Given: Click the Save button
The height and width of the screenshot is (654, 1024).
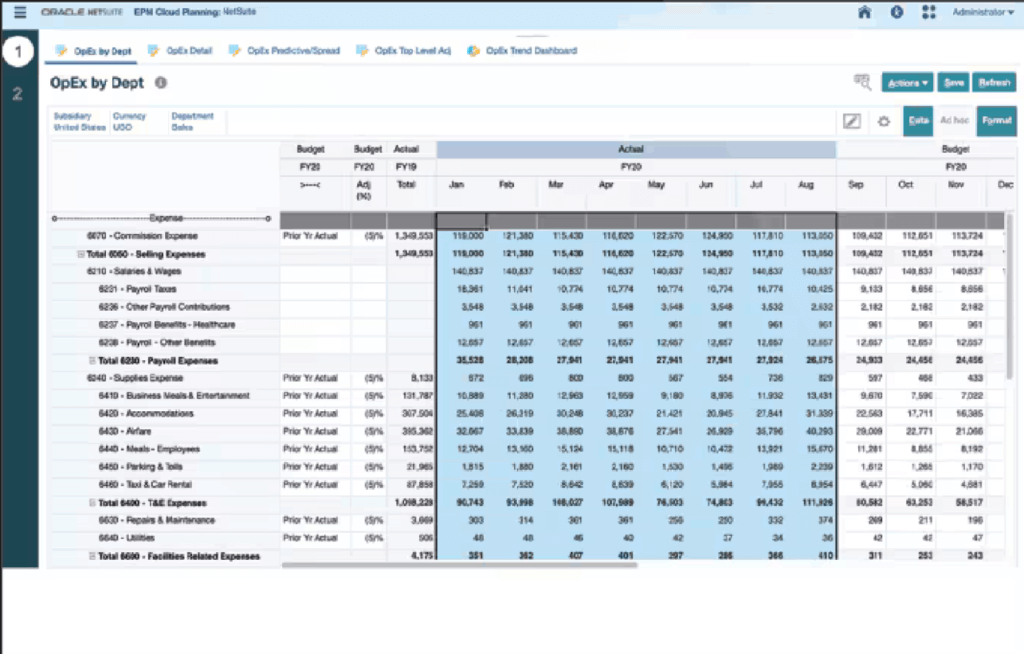Looking at the screenshot, I should tap(954, 83).
